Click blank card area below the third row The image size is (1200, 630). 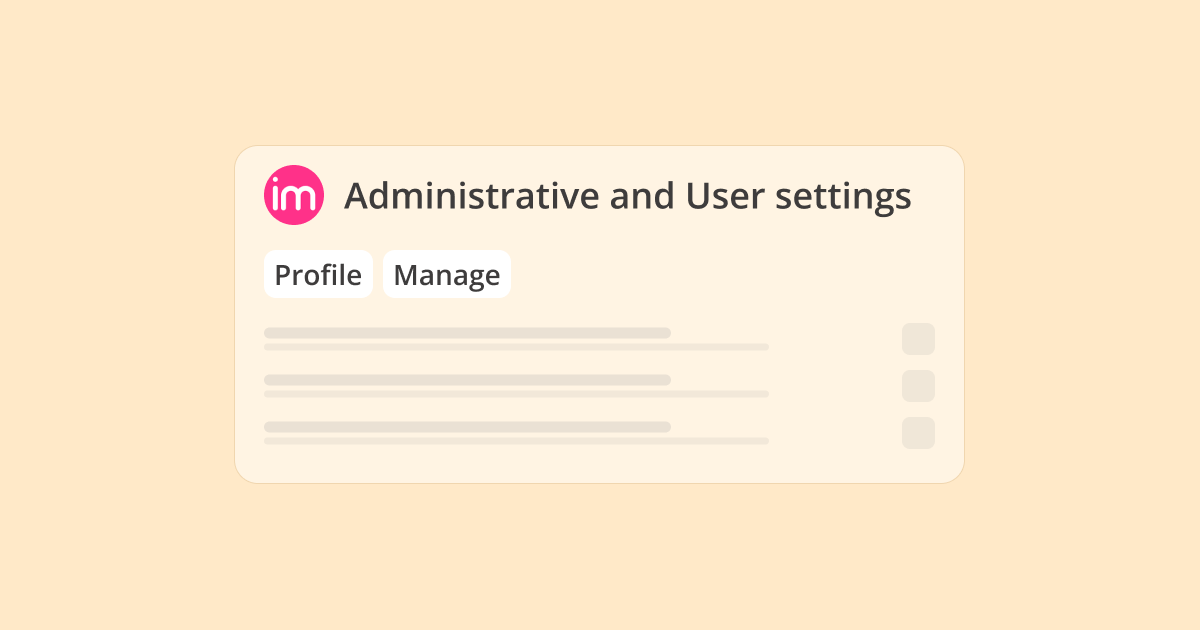(x=600, y=464)
